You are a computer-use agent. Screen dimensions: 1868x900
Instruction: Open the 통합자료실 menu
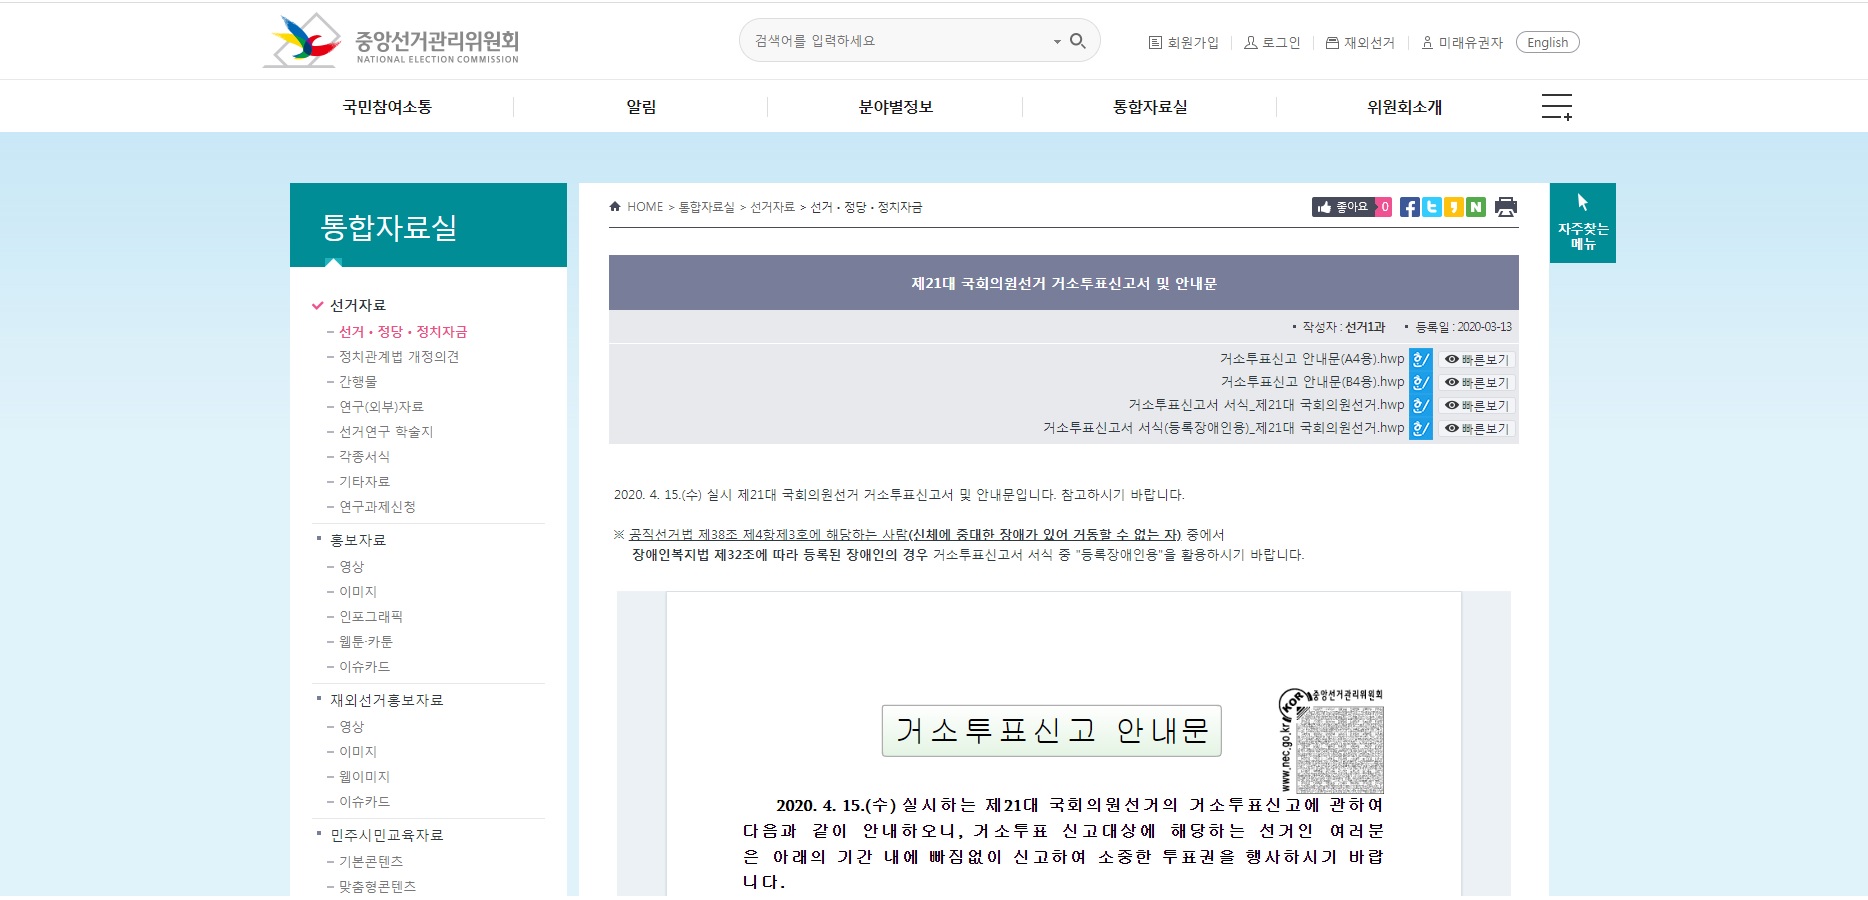pyautogui.click(x=1148, y=106)
